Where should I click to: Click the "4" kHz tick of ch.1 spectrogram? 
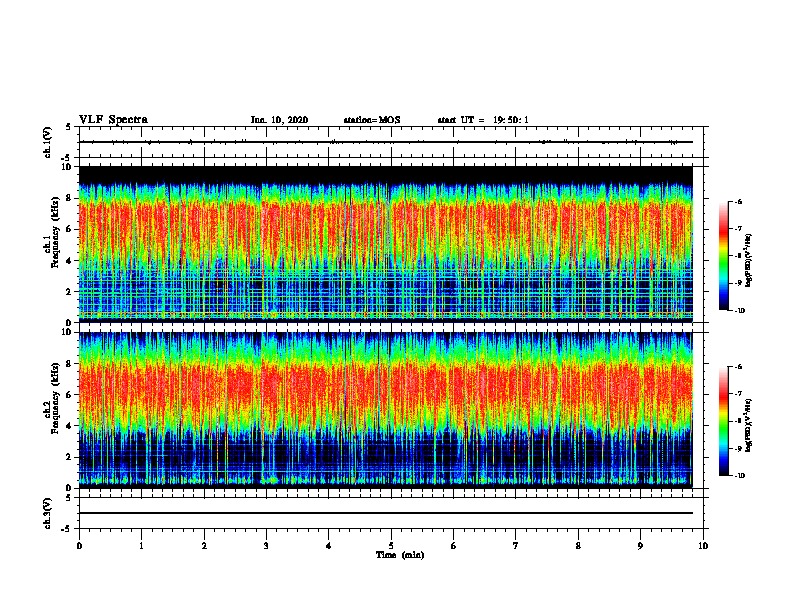point(71,261)
